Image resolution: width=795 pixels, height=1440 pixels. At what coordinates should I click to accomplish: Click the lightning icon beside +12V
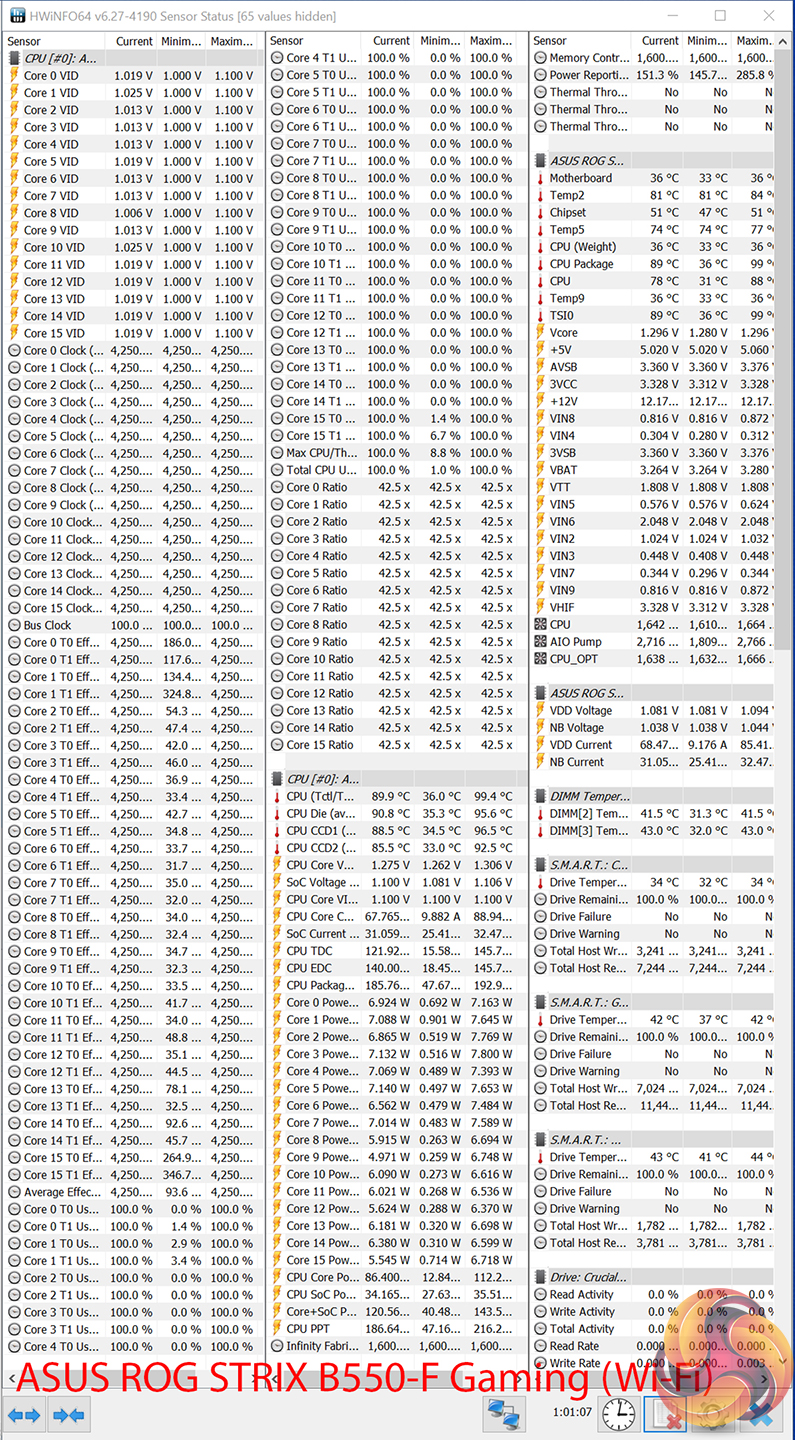point(540,401)
